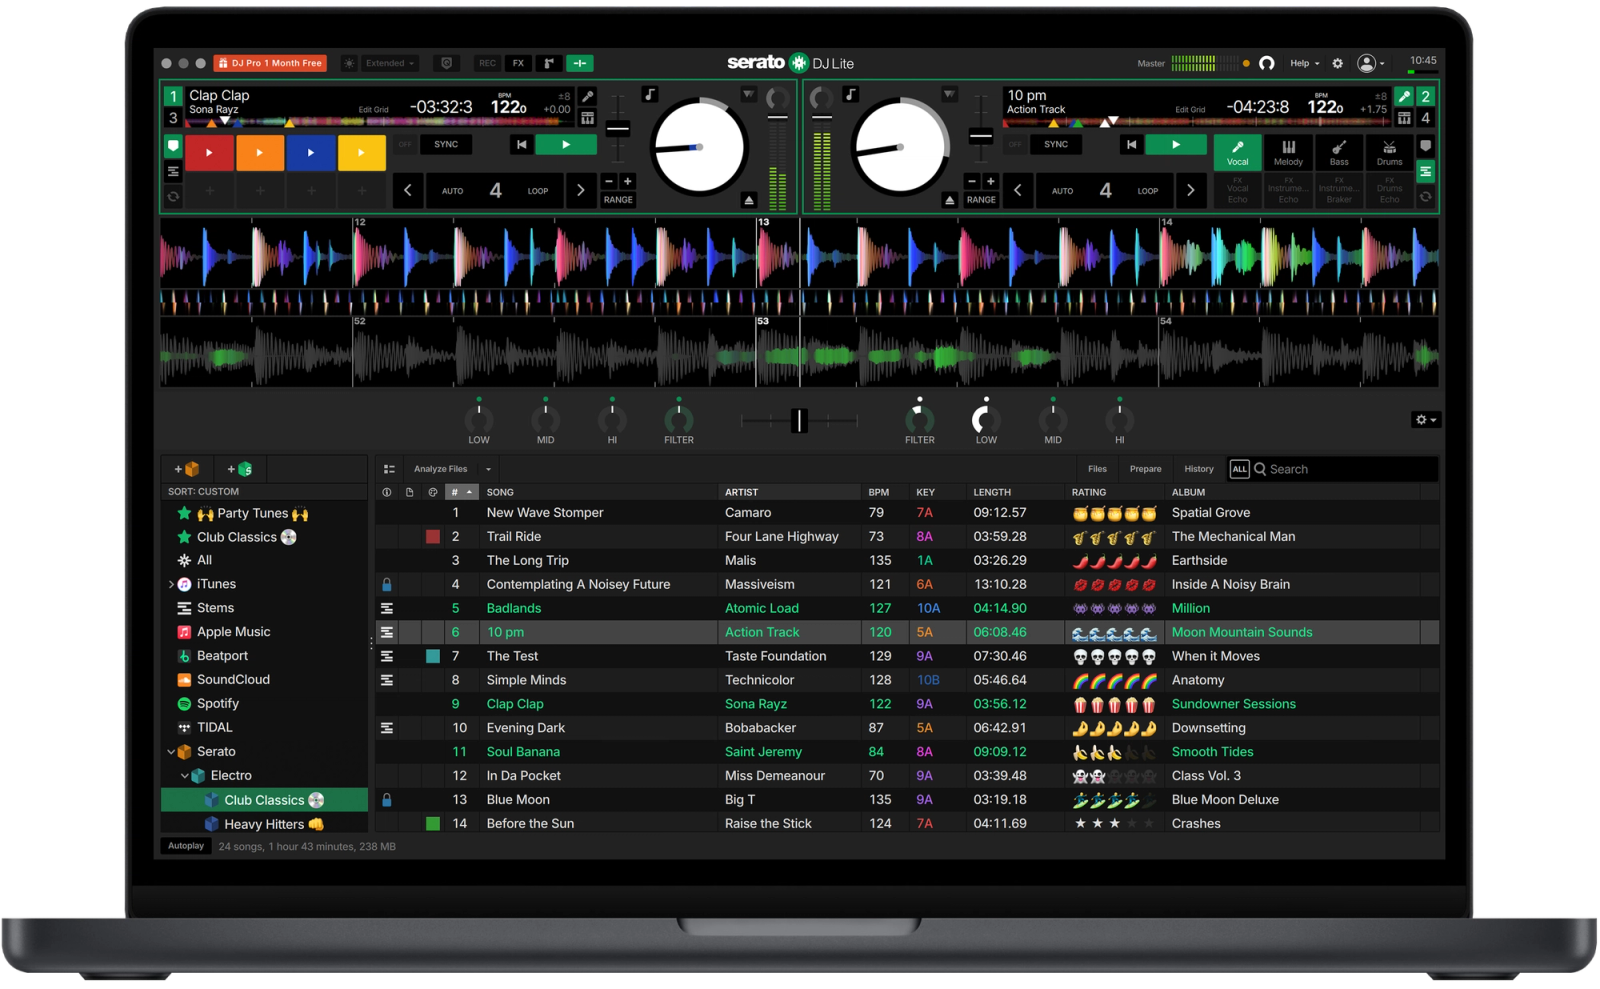Collapse the Electro subcrate
Screen dimensions: 1600x989
tap(185, 776)
